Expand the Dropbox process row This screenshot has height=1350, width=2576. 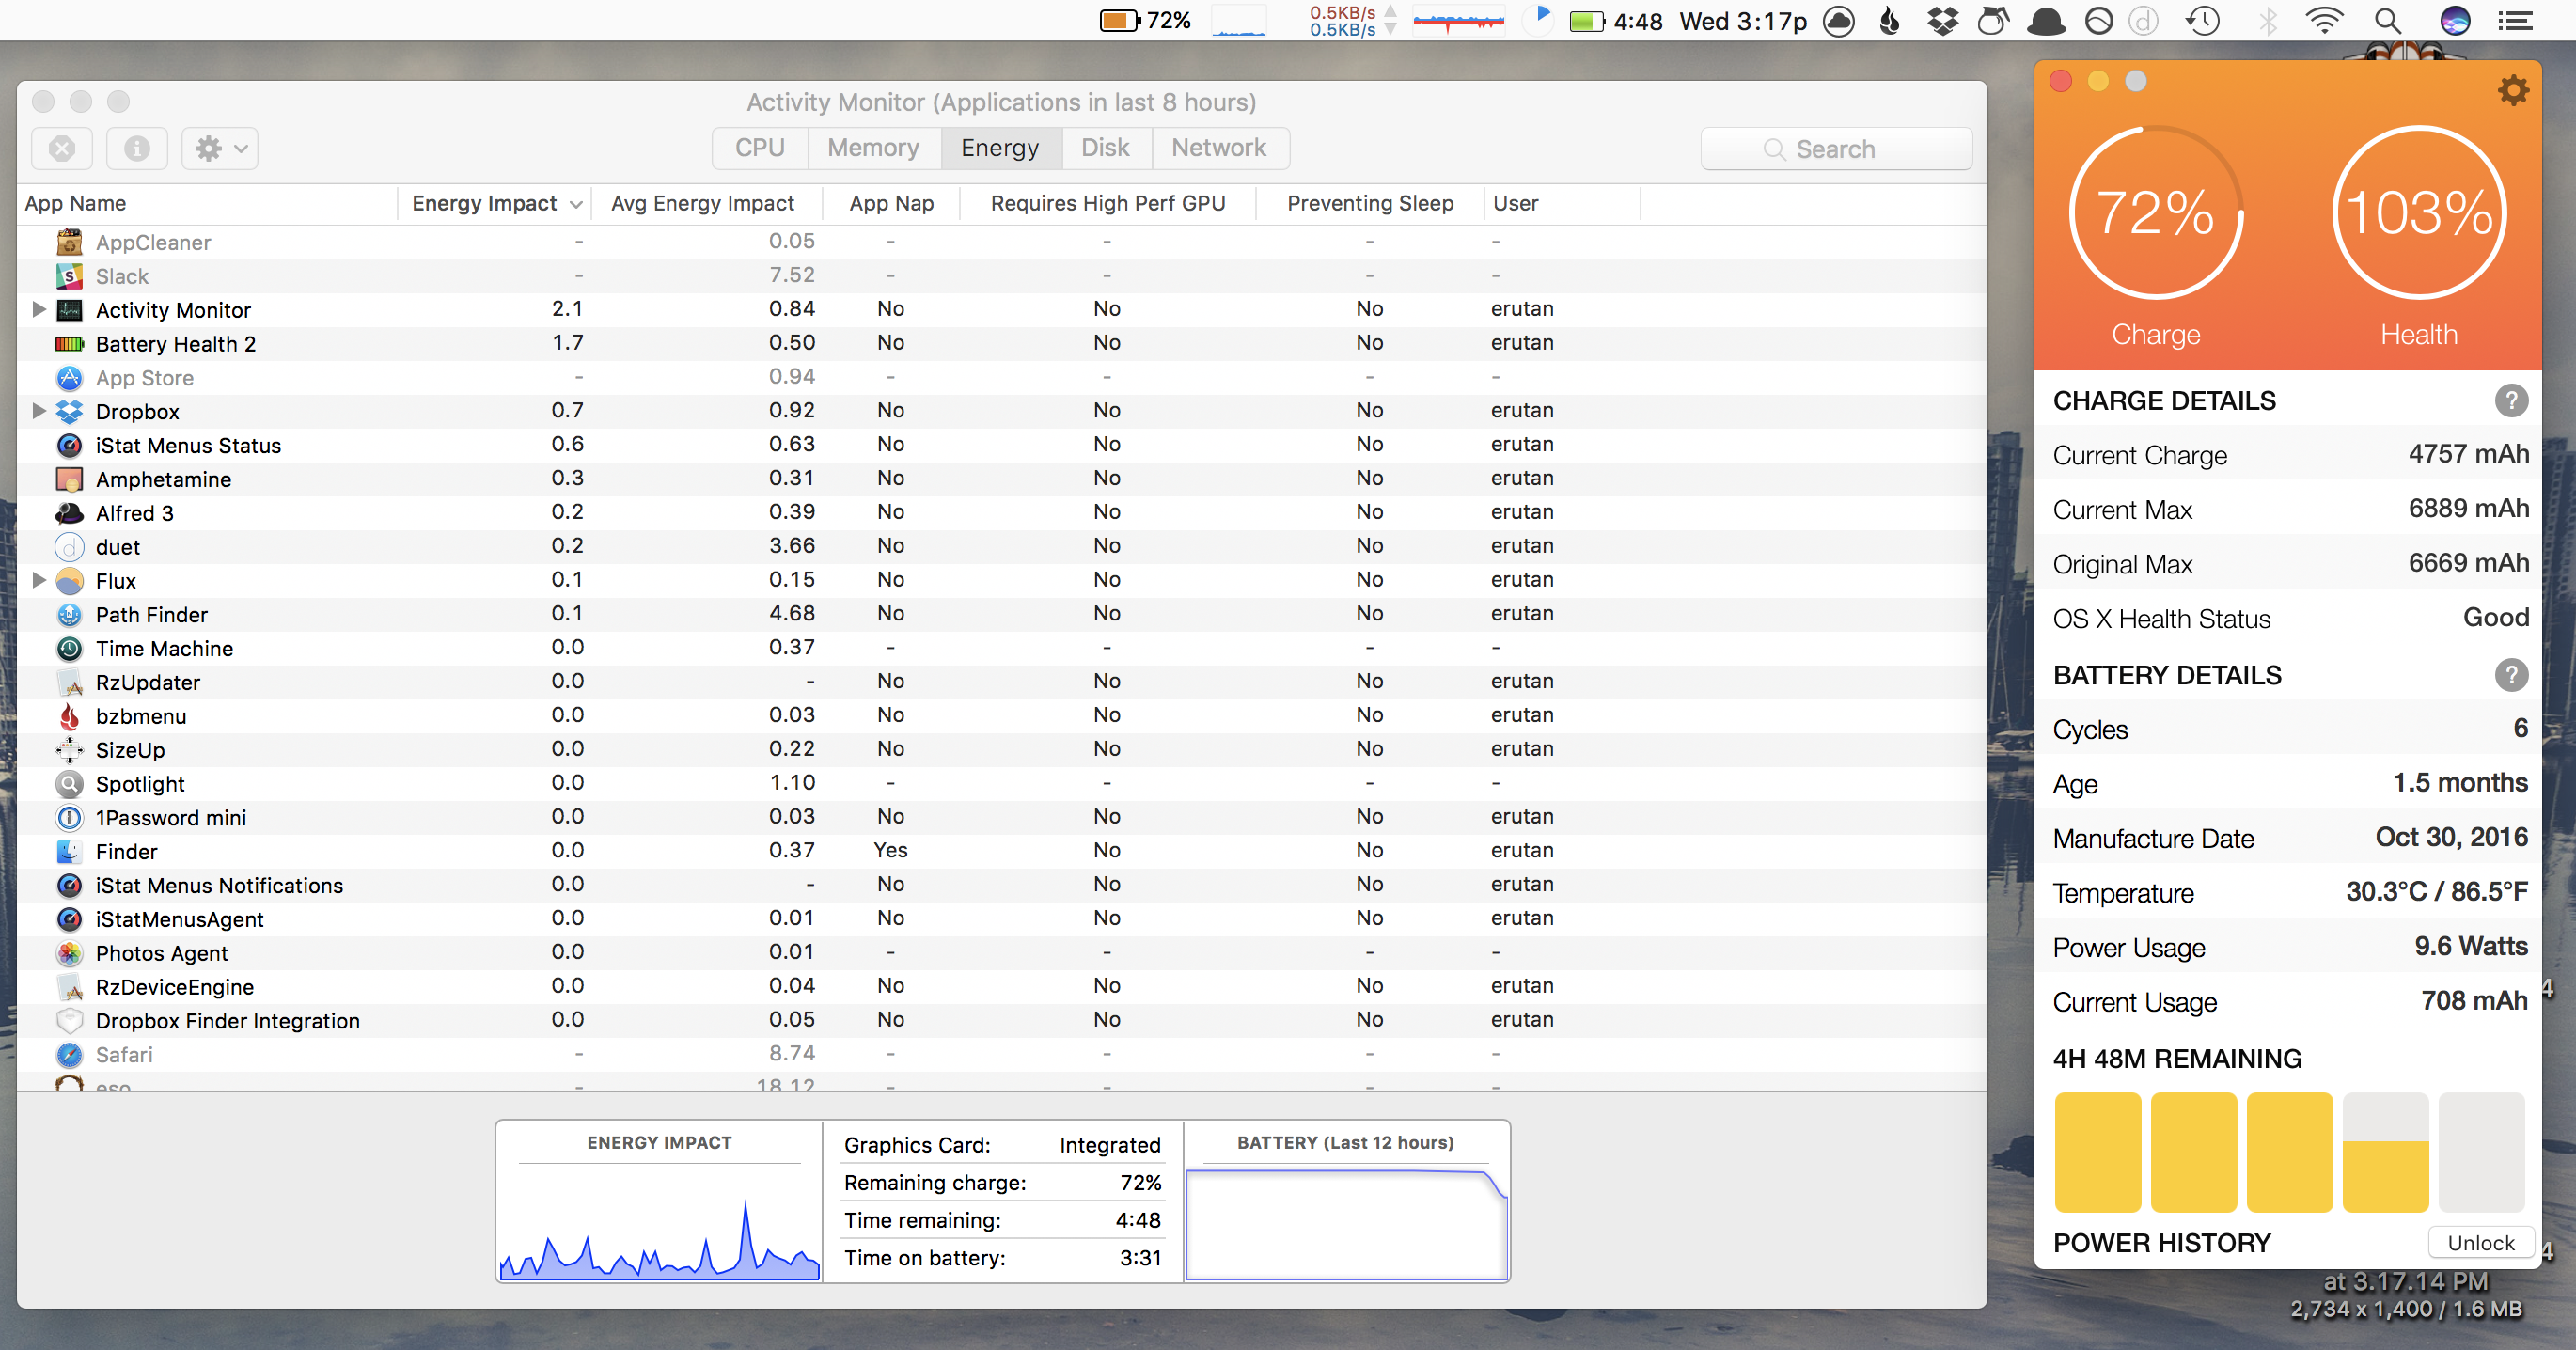(39, 411)
